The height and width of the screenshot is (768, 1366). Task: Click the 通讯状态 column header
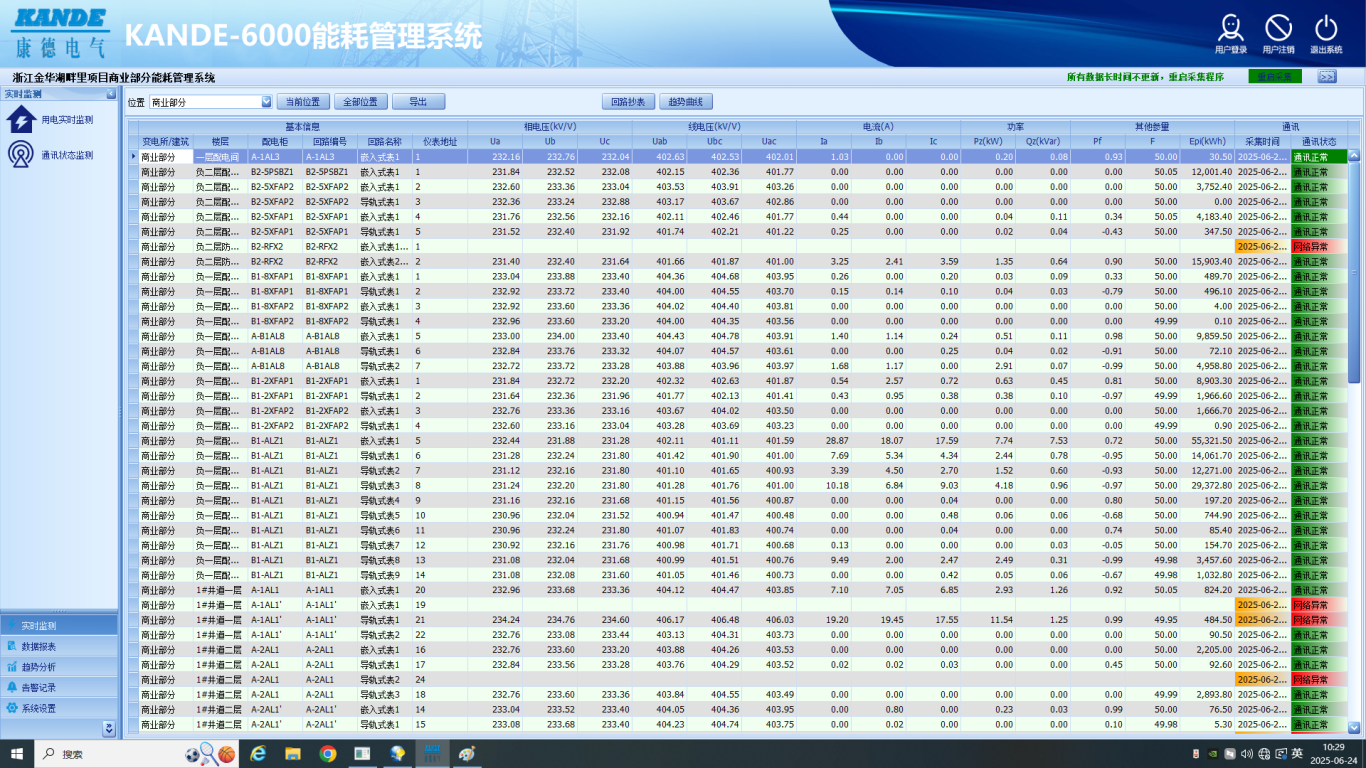tap(1319, 142)
